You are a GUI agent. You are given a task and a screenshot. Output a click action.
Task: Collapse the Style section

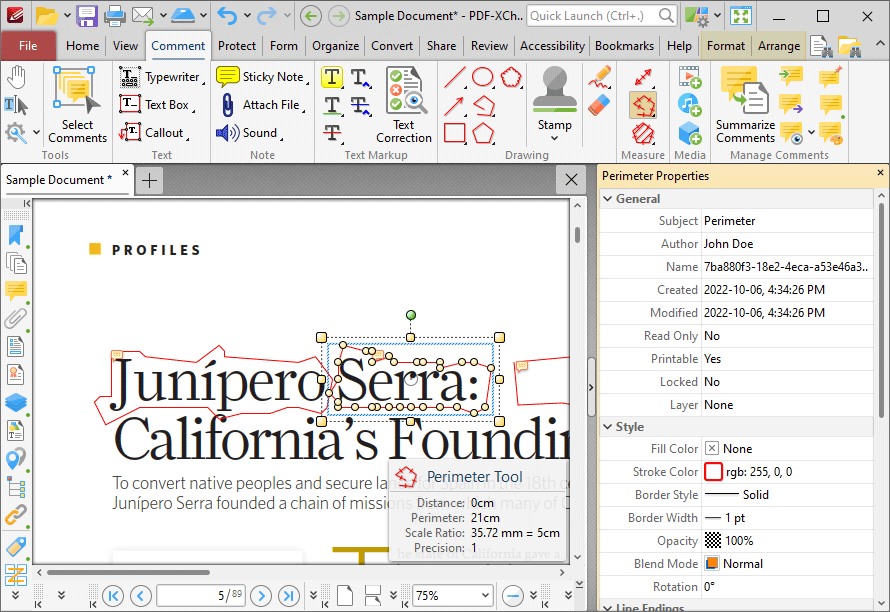[x=608, y=427]
